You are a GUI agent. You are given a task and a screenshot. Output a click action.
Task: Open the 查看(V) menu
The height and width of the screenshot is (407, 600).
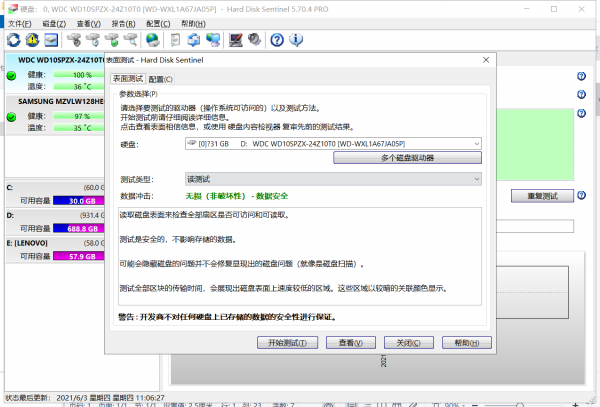pos(88,24)
